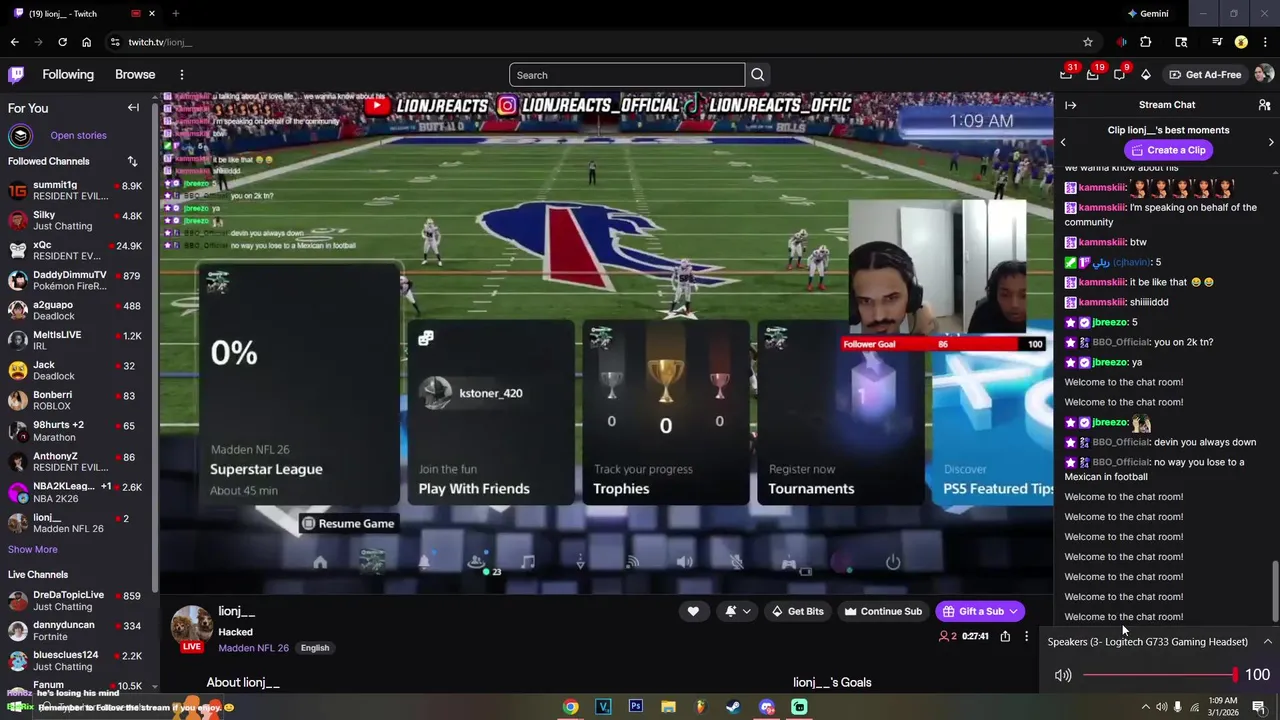Open lionj__ channel avatar below the player

(x=192, y=626)
